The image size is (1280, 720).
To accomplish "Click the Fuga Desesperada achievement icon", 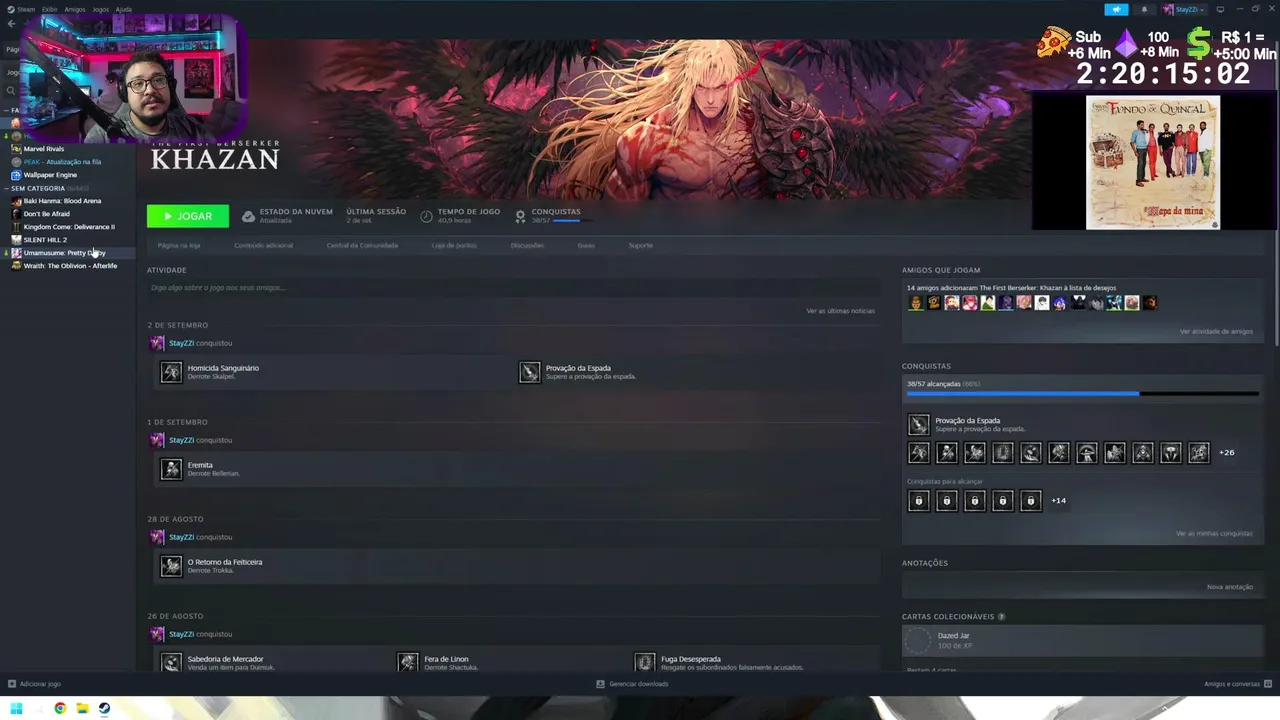I will [x=645, y=662].
